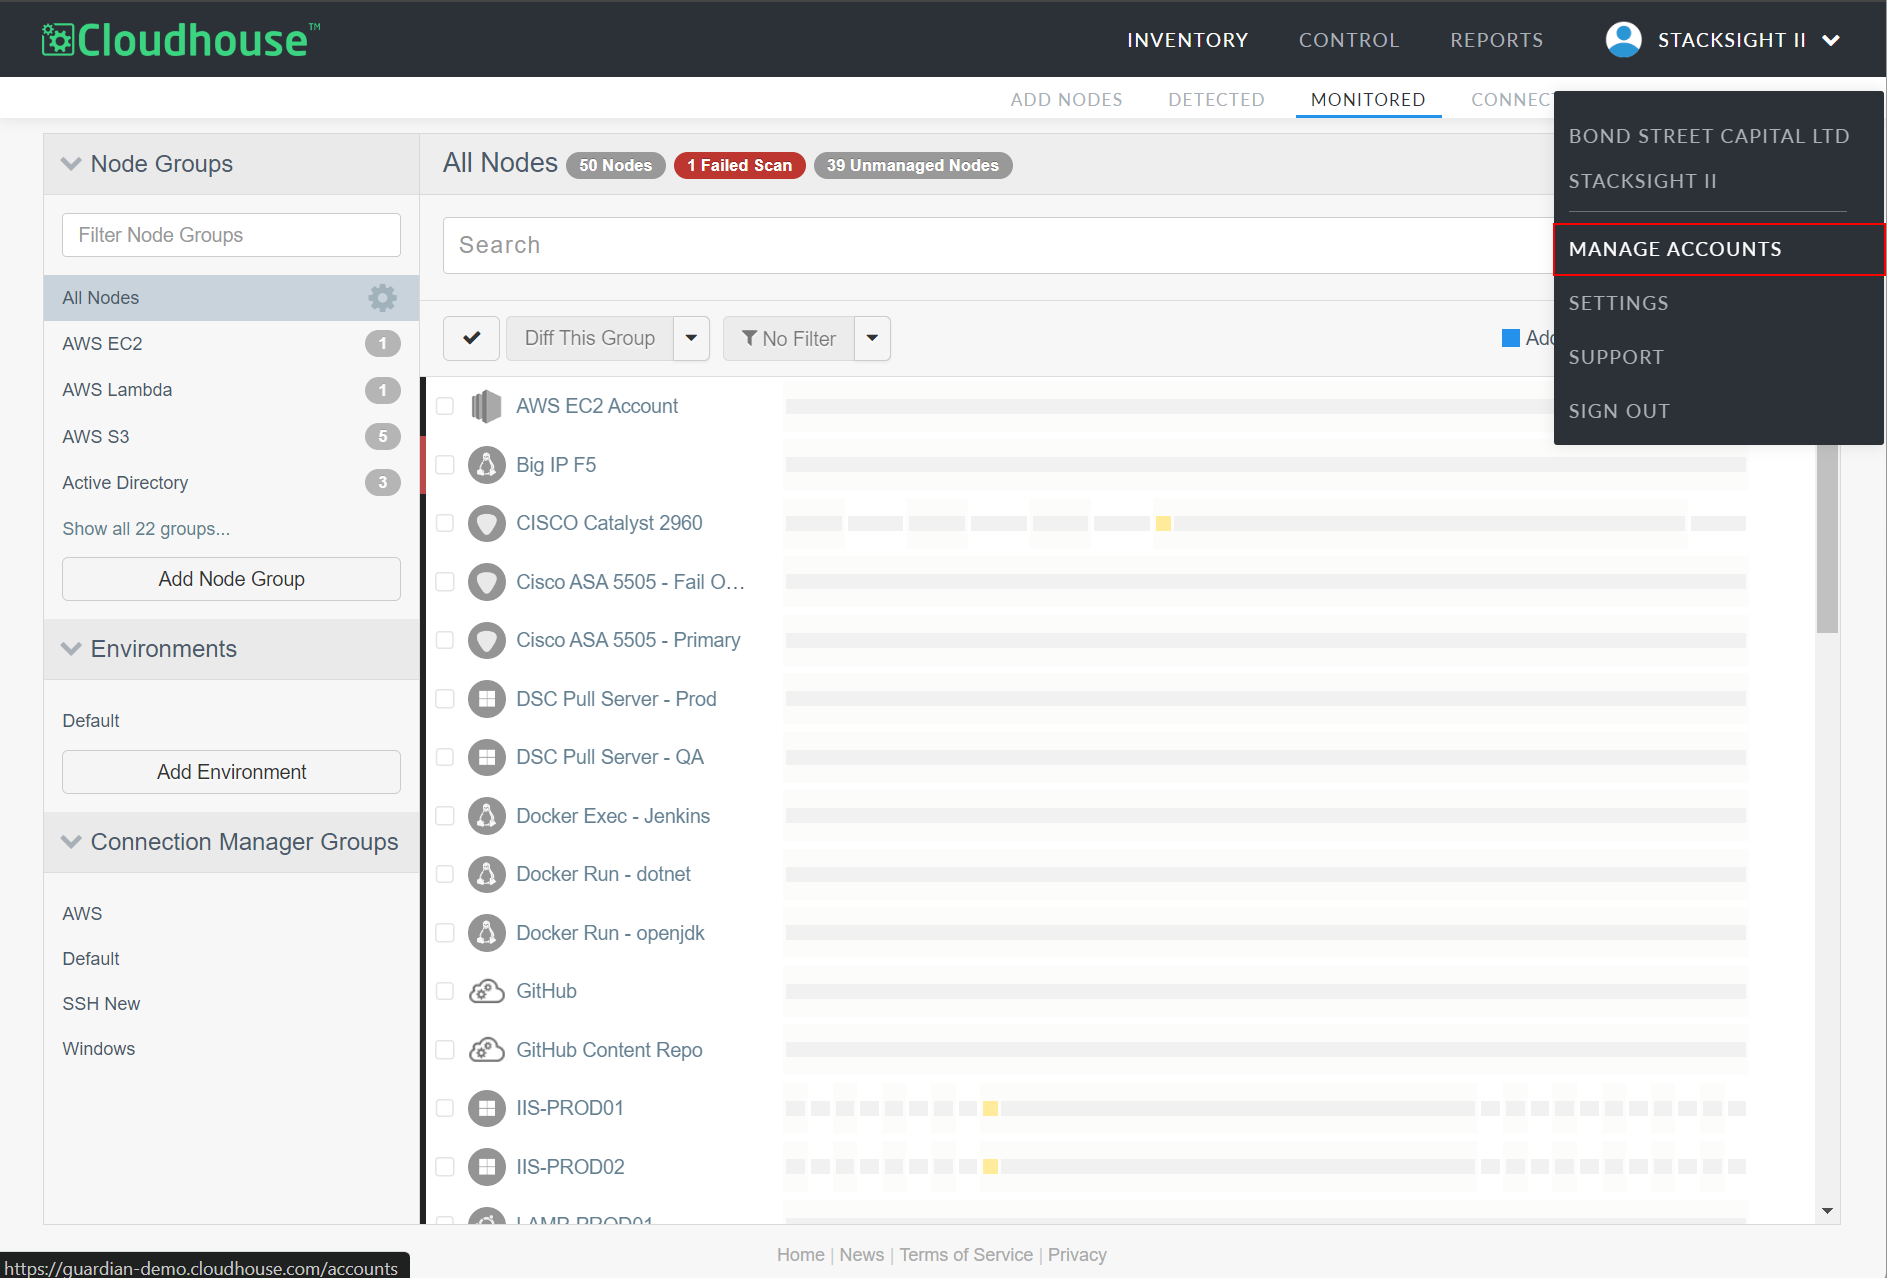This screenshot has height=1278, width=1887.
Task: Click Docker Run openjdk Linux icon
Action: pos(486,933)
